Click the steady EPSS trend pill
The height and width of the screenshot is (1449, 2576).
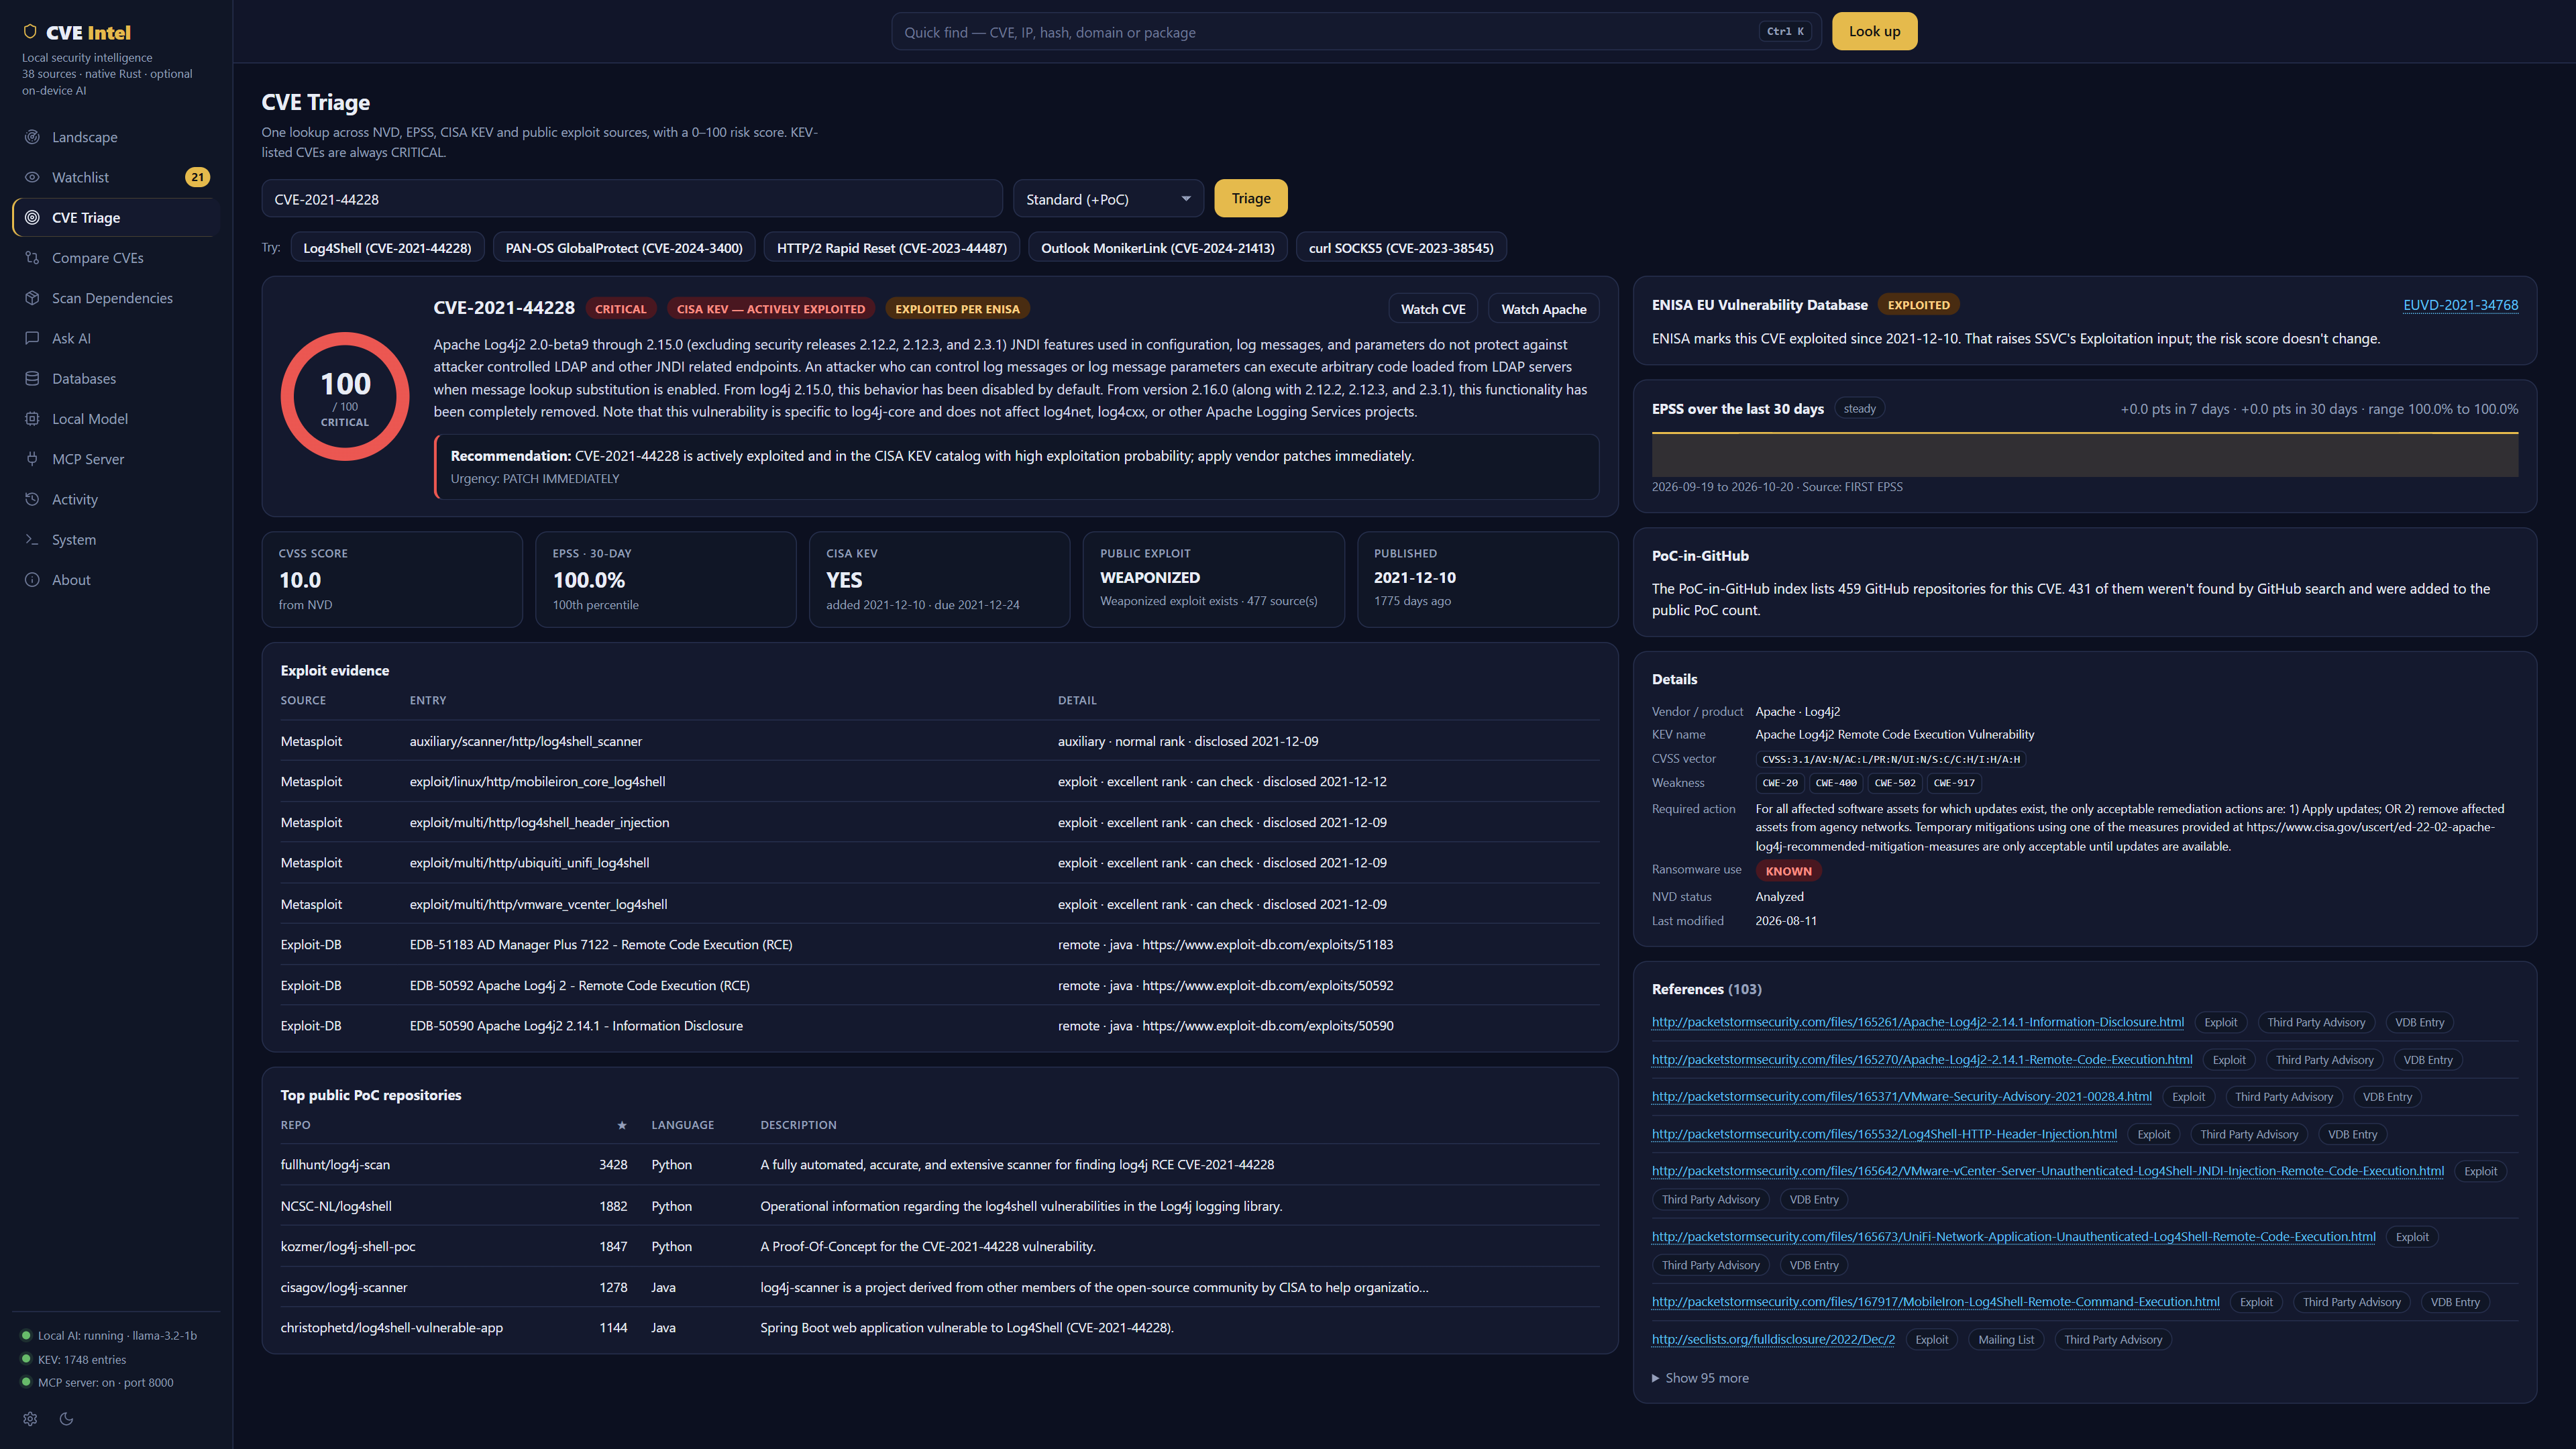pos(1859,408)
